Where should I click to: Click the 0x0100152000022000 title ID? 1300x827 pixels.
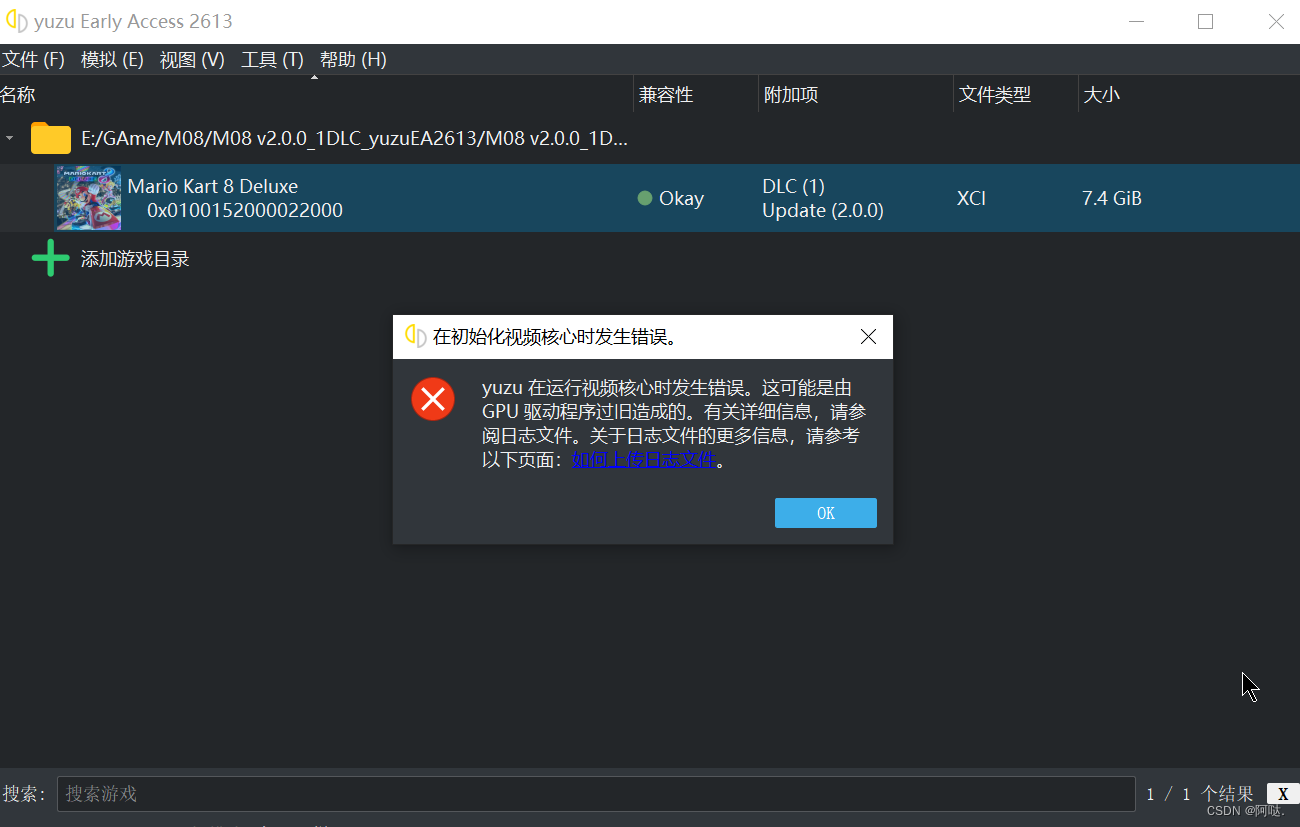point(245,211)
